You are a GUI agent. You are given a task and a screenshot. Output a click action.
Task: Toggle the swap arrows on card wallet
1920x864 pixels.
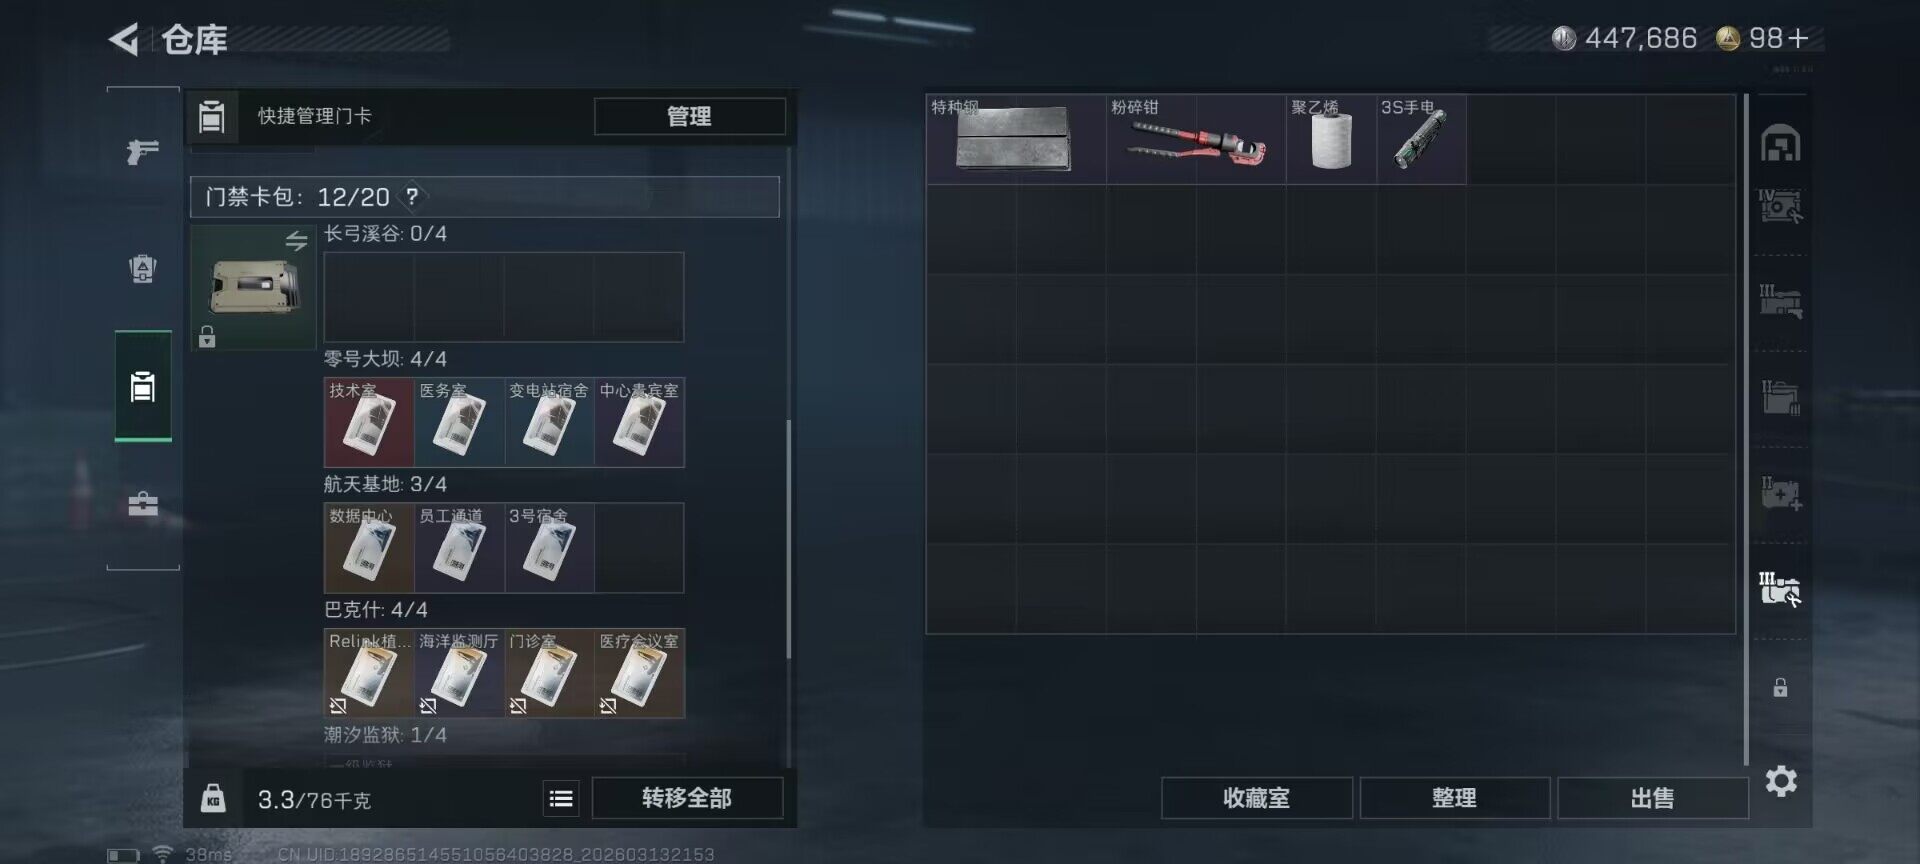[x=296, y=241]
